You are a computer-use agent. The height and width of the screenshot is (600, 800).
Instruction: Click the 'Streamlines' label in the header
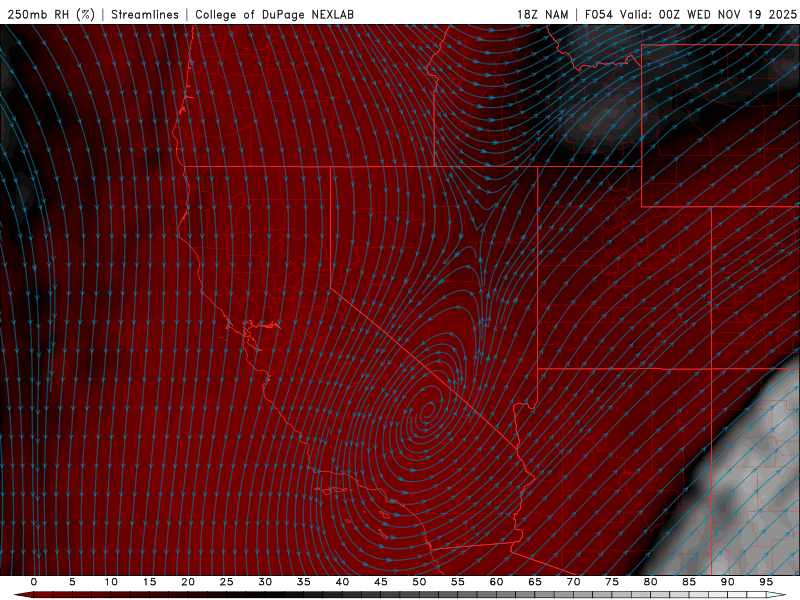[145, 14]
